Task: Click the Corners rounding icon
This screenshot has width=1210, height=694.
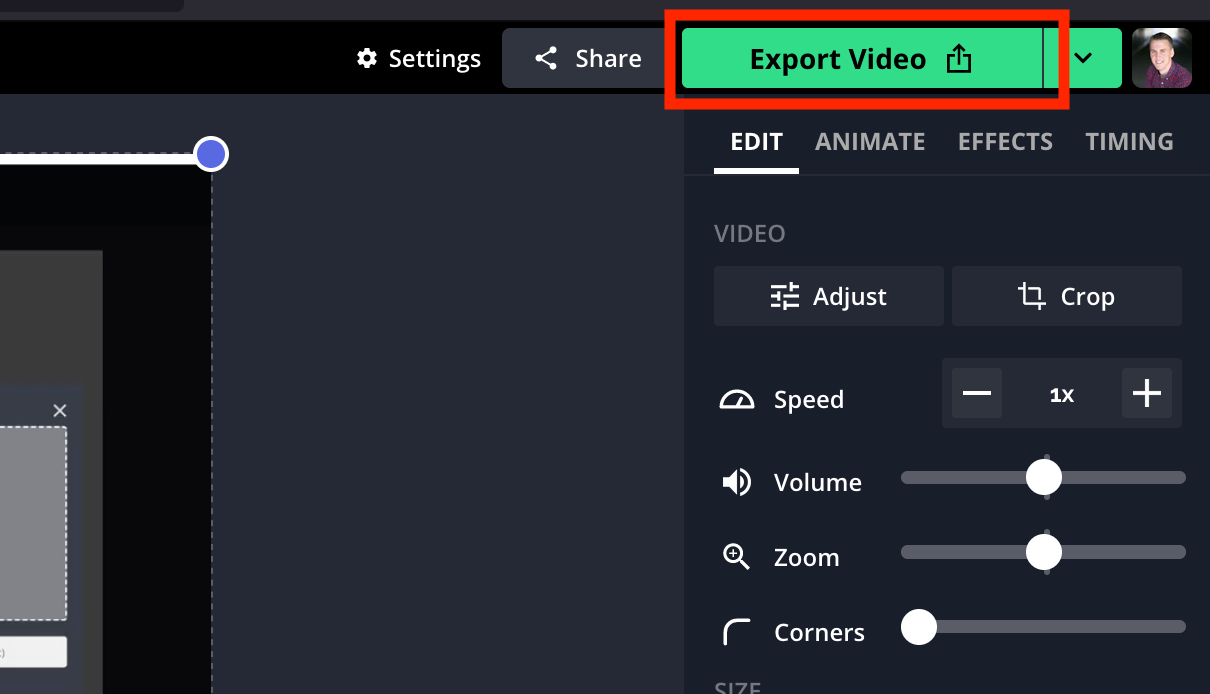Action: 737,631
